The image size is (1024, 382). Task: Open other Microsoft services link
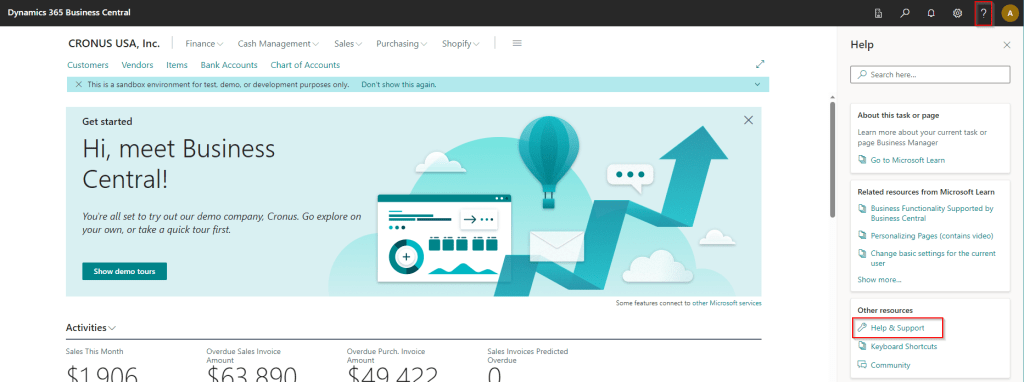pos(727,303)
